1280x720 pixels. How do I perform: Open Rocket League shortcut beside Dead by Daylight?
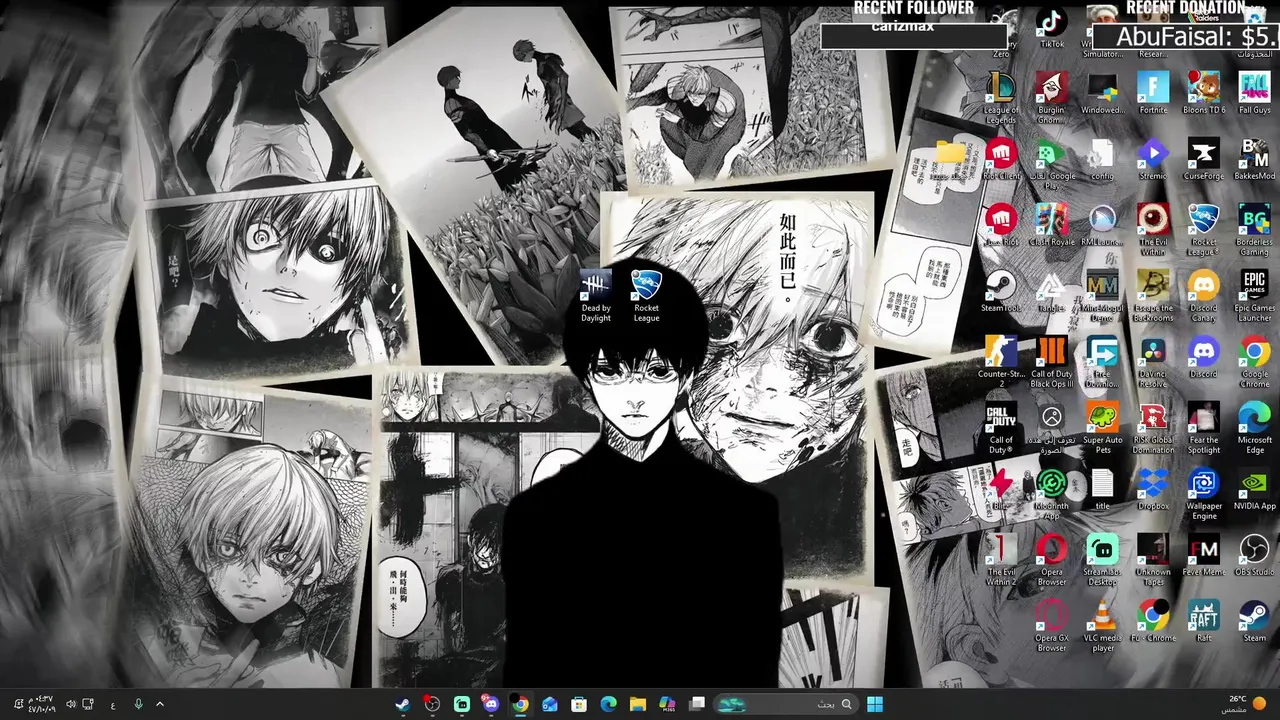[x=646, y=295]
